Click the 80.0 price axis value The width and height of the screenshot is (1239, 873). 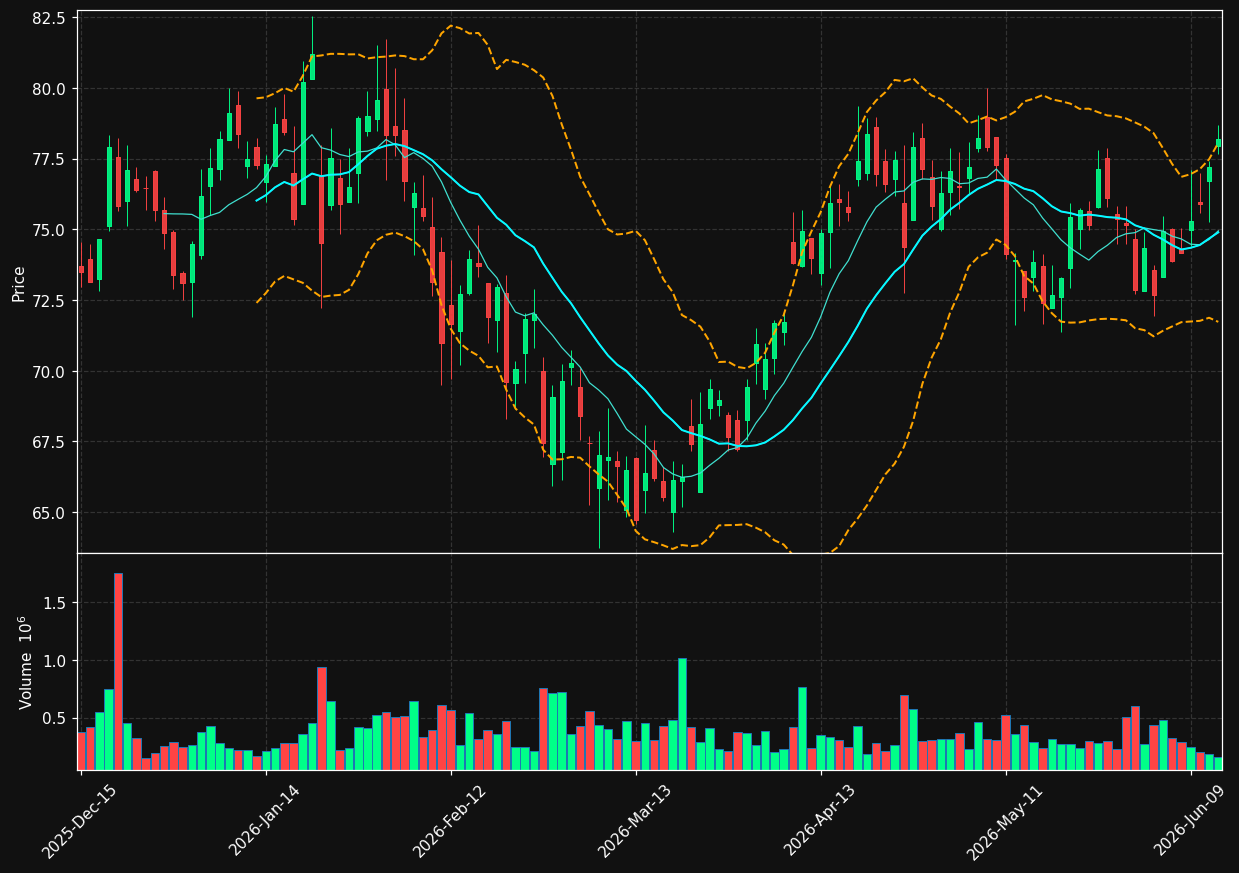[50, 89]
